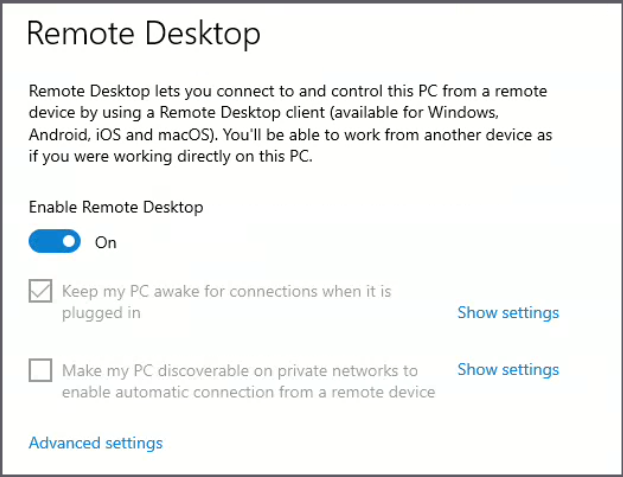623x477 pixels.
Task: Click "if you were working directly on this PC" line
Action: click(170, 155)
